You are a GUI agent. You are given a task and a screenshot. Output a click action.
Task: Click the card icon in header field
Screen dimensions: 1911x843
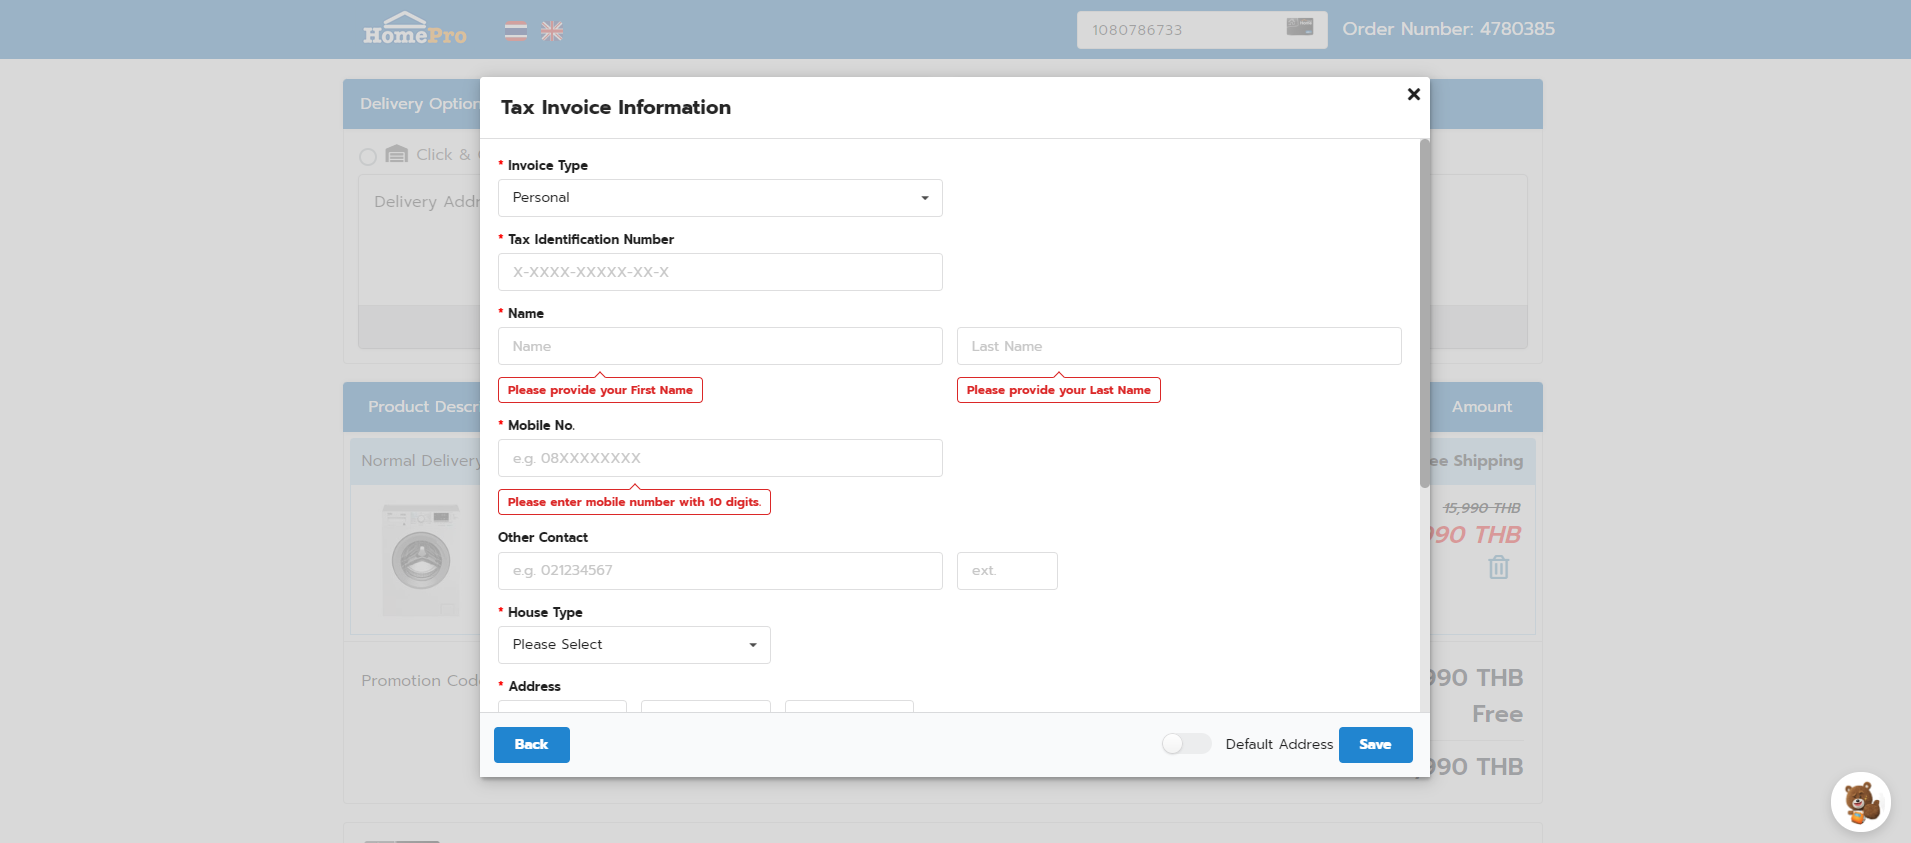tap(1299, 27)
